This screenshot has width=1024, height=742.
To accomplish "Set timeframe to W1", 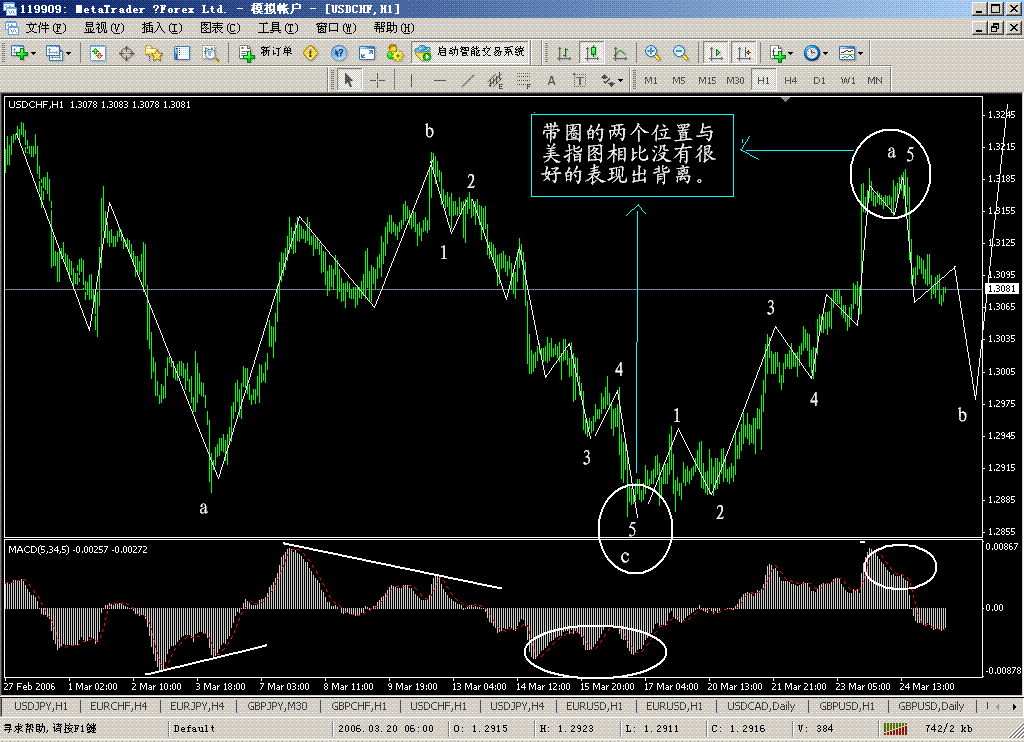I will point(848,80).
